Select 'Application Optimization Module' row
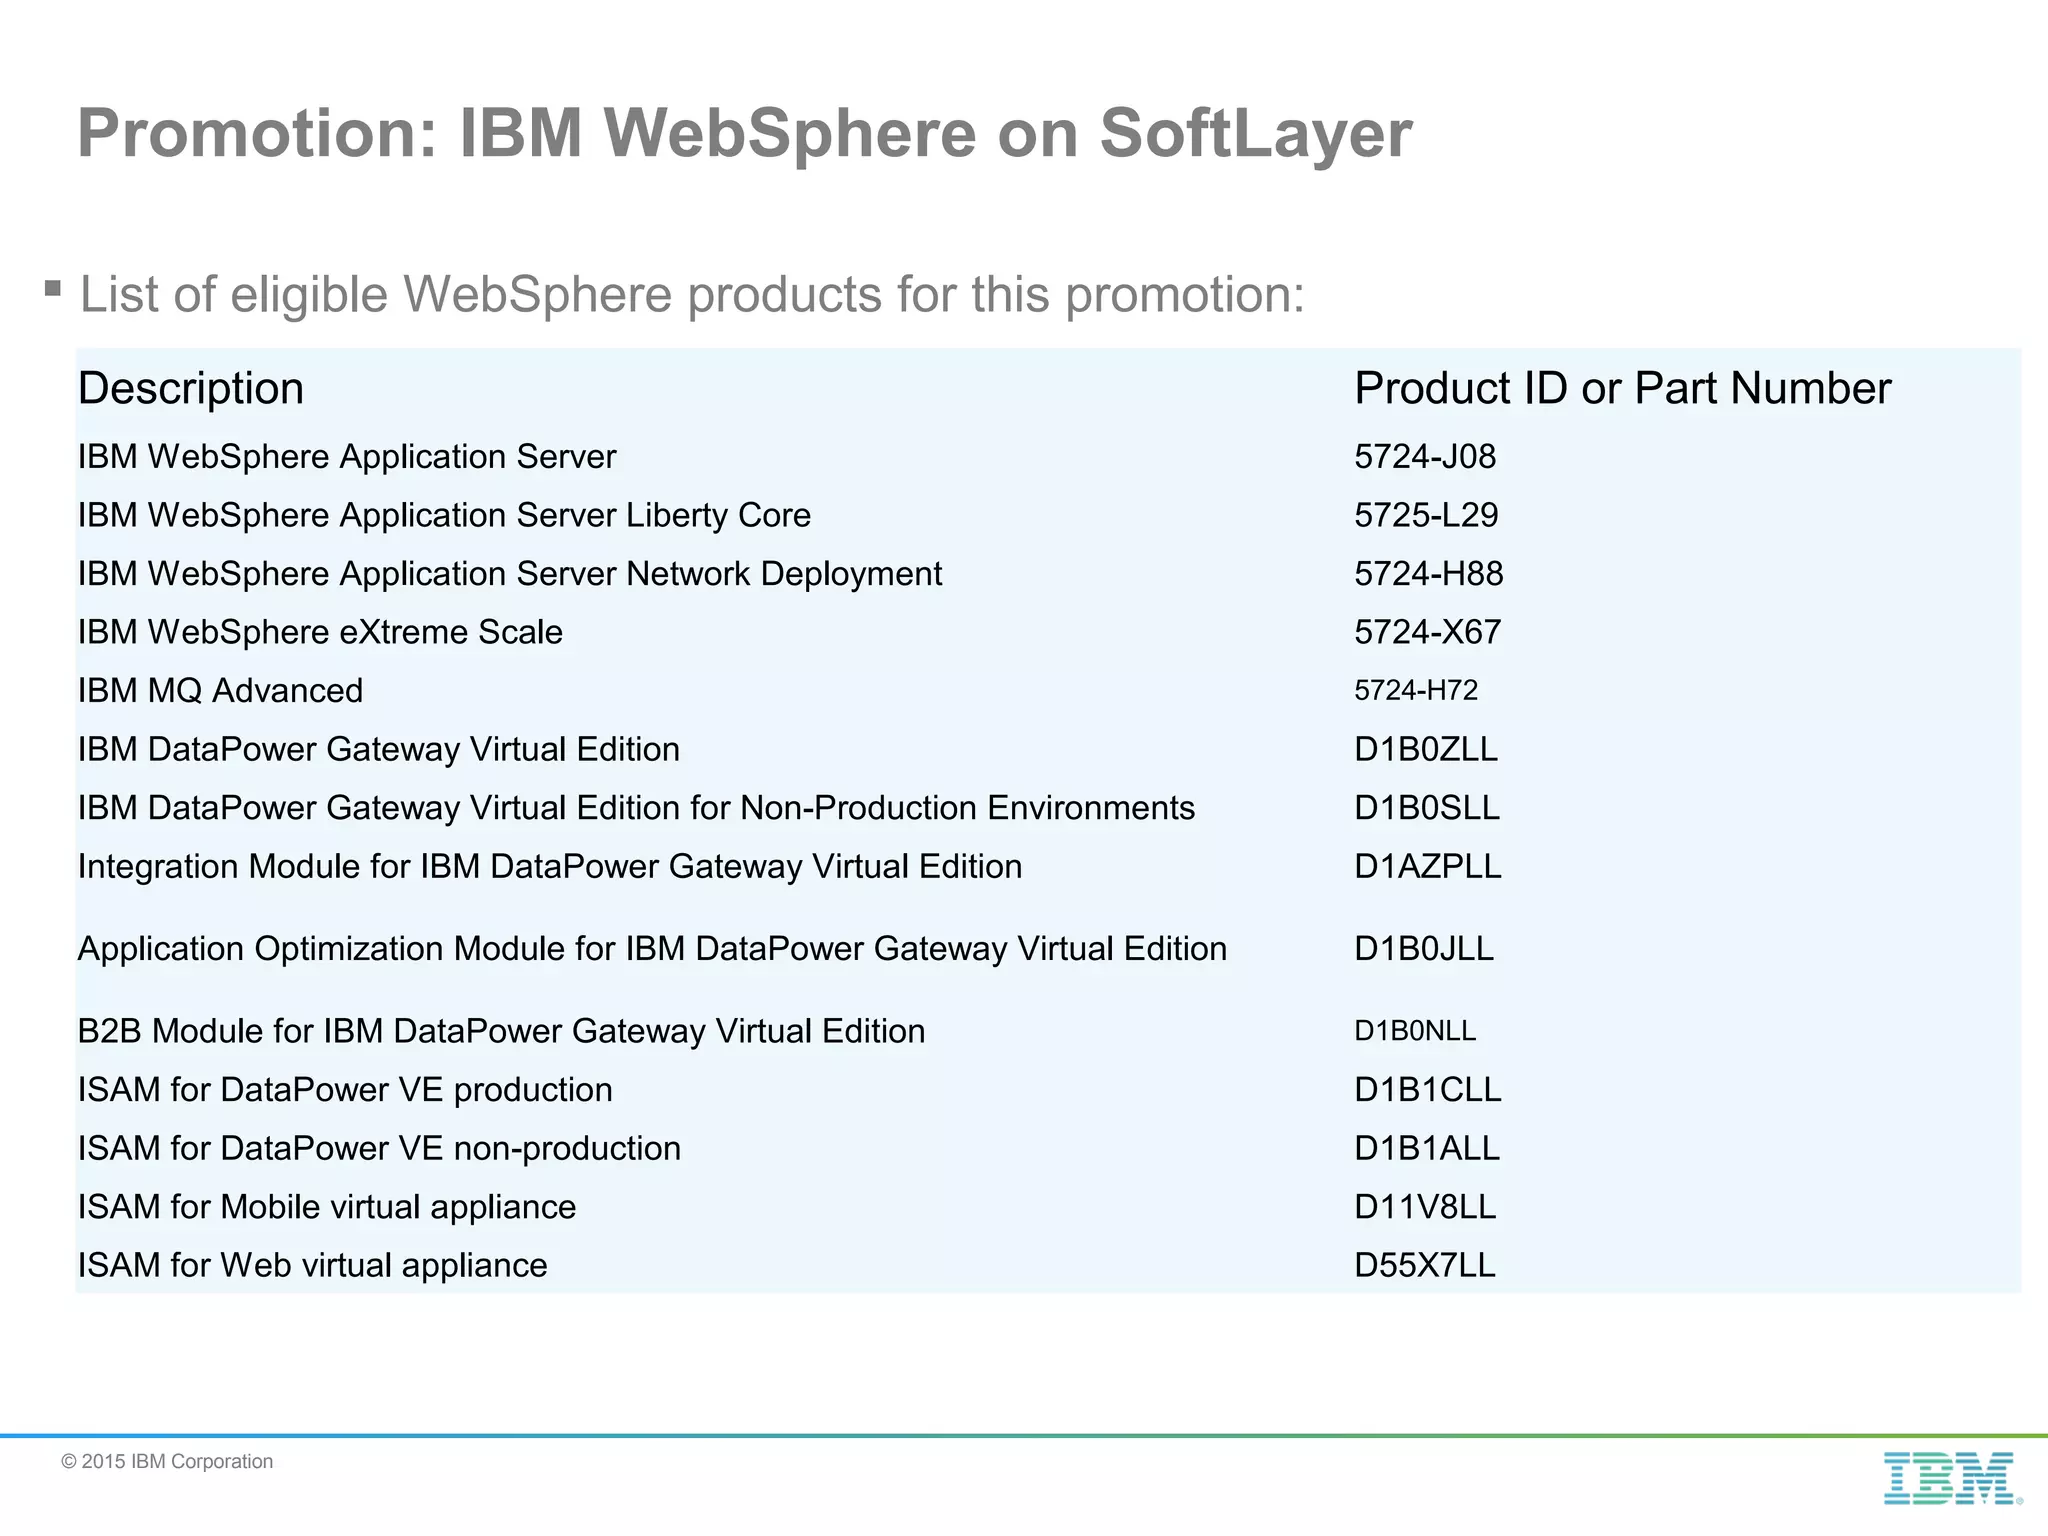Image resolution: width=2048 pixels, height=1536 pixels. (x=652, y=949)
